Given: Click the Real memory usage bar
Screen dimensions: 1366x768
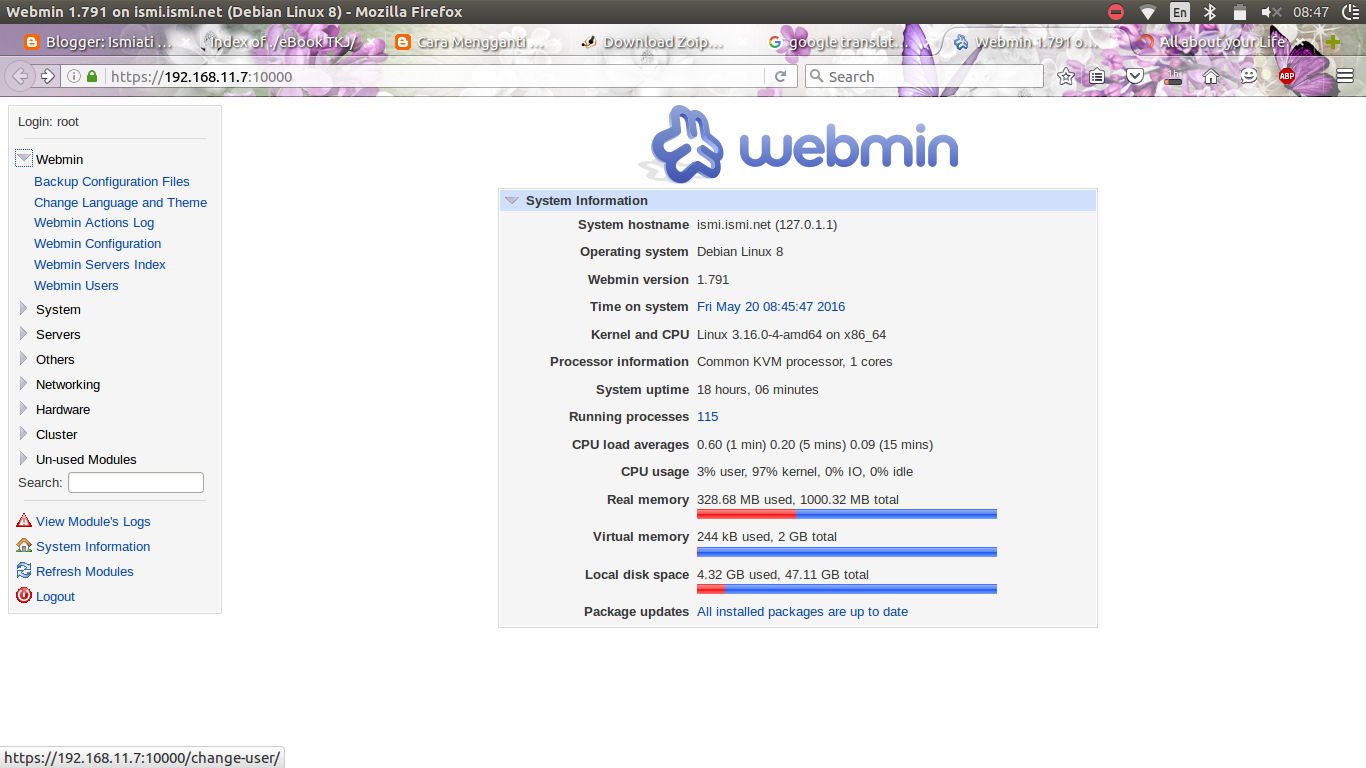Looking at the screenshot, I should pos(846,513).
